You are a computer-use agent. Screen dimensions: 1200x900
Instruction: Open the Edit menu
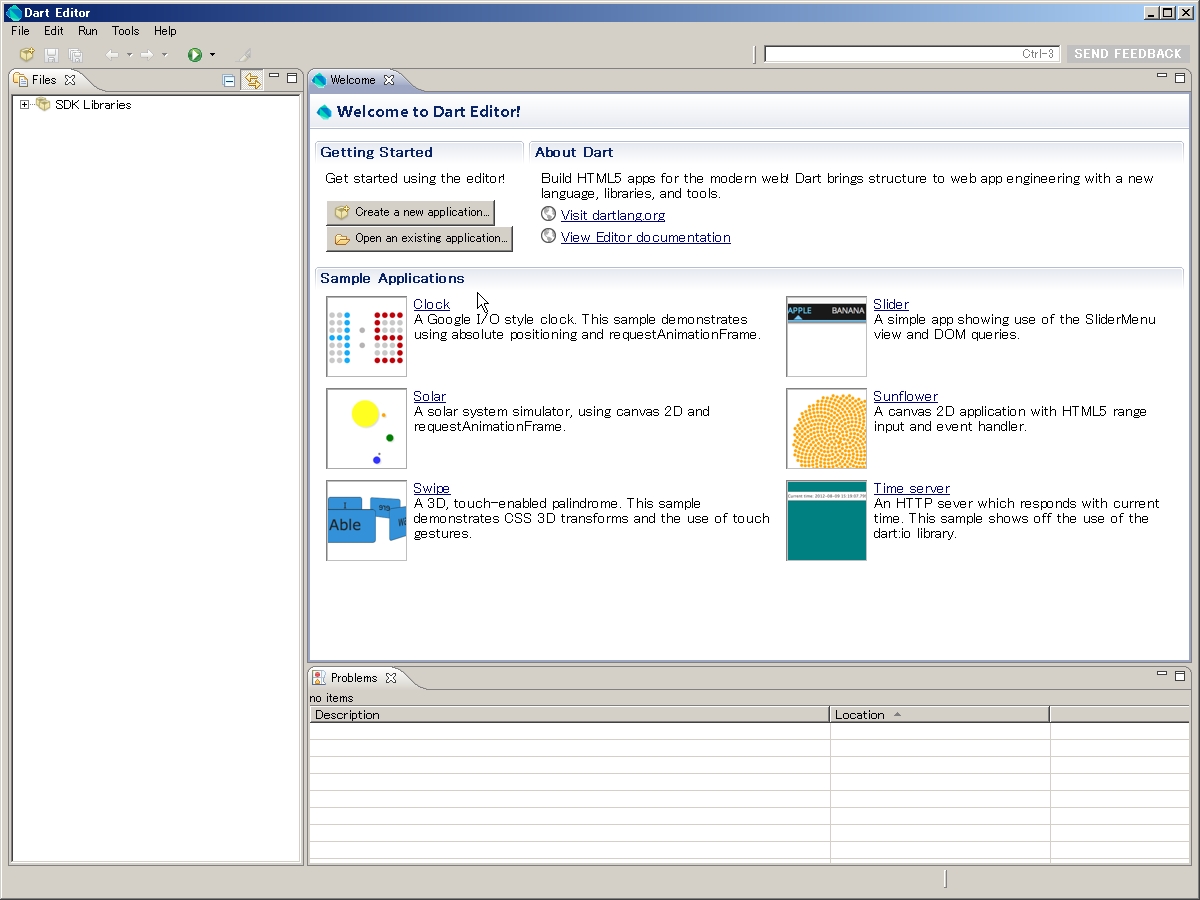click(54, 31)
